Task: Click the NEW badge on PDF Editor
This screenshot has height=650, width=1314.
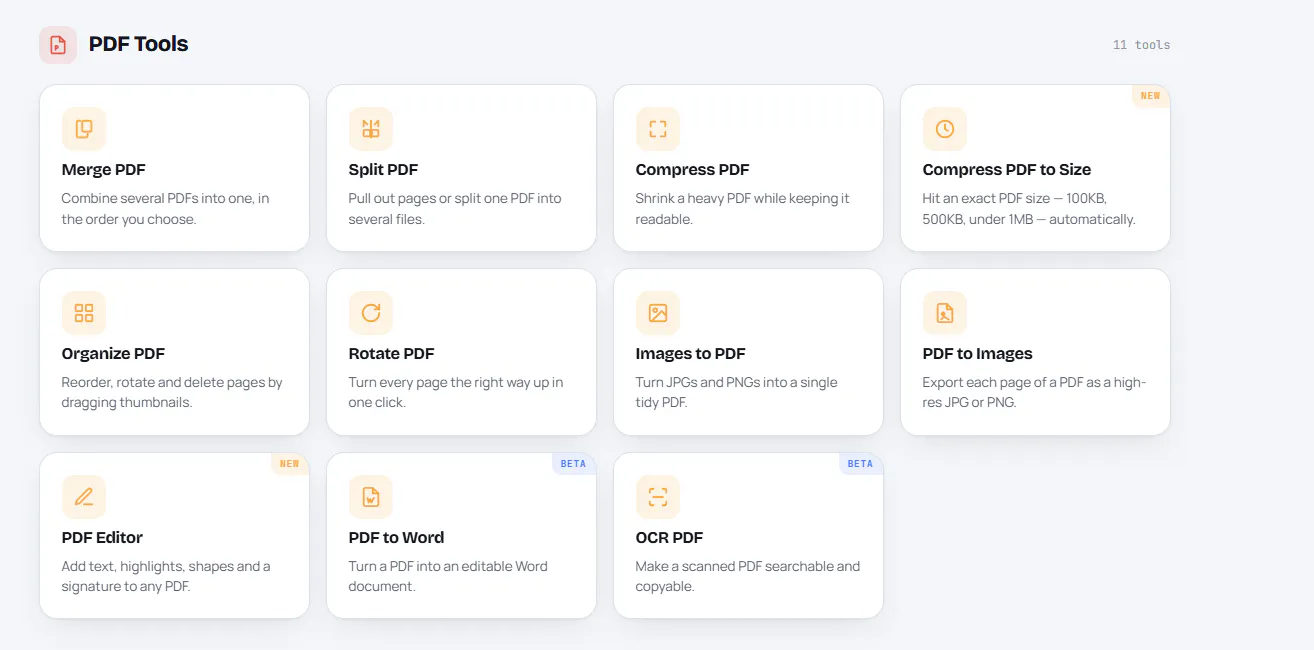Action: coord(290,464)
